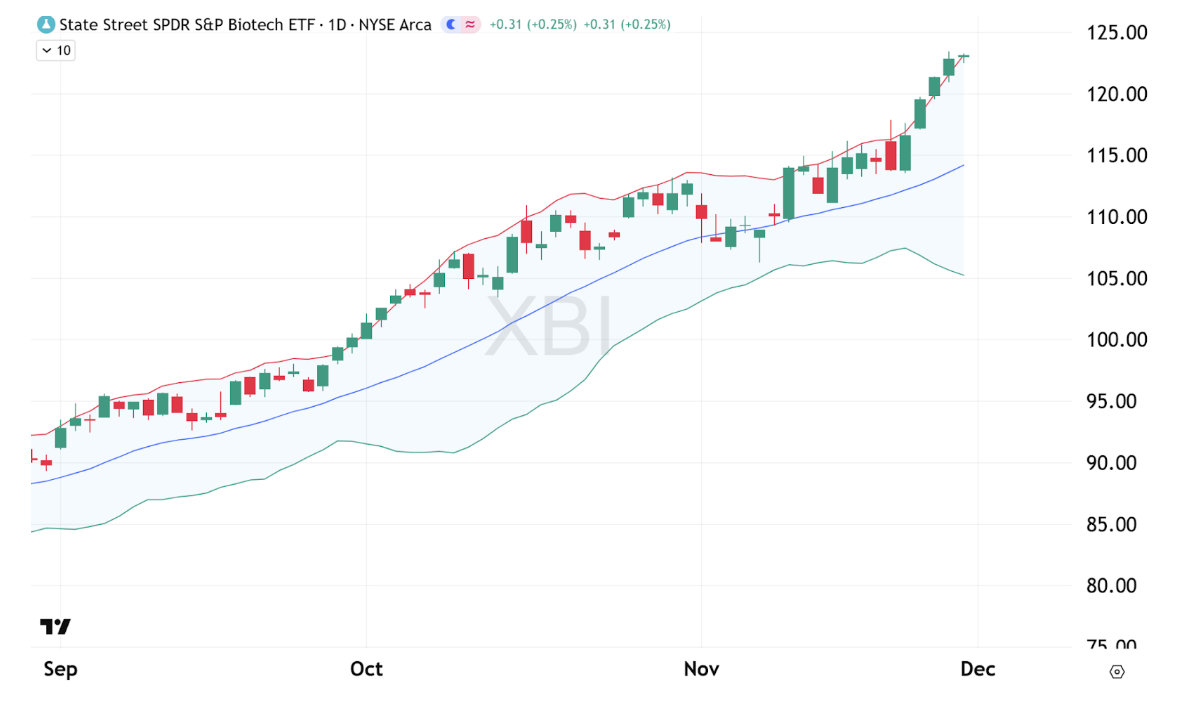Click the moon session status icon
1197x723 pixels.
451,24
